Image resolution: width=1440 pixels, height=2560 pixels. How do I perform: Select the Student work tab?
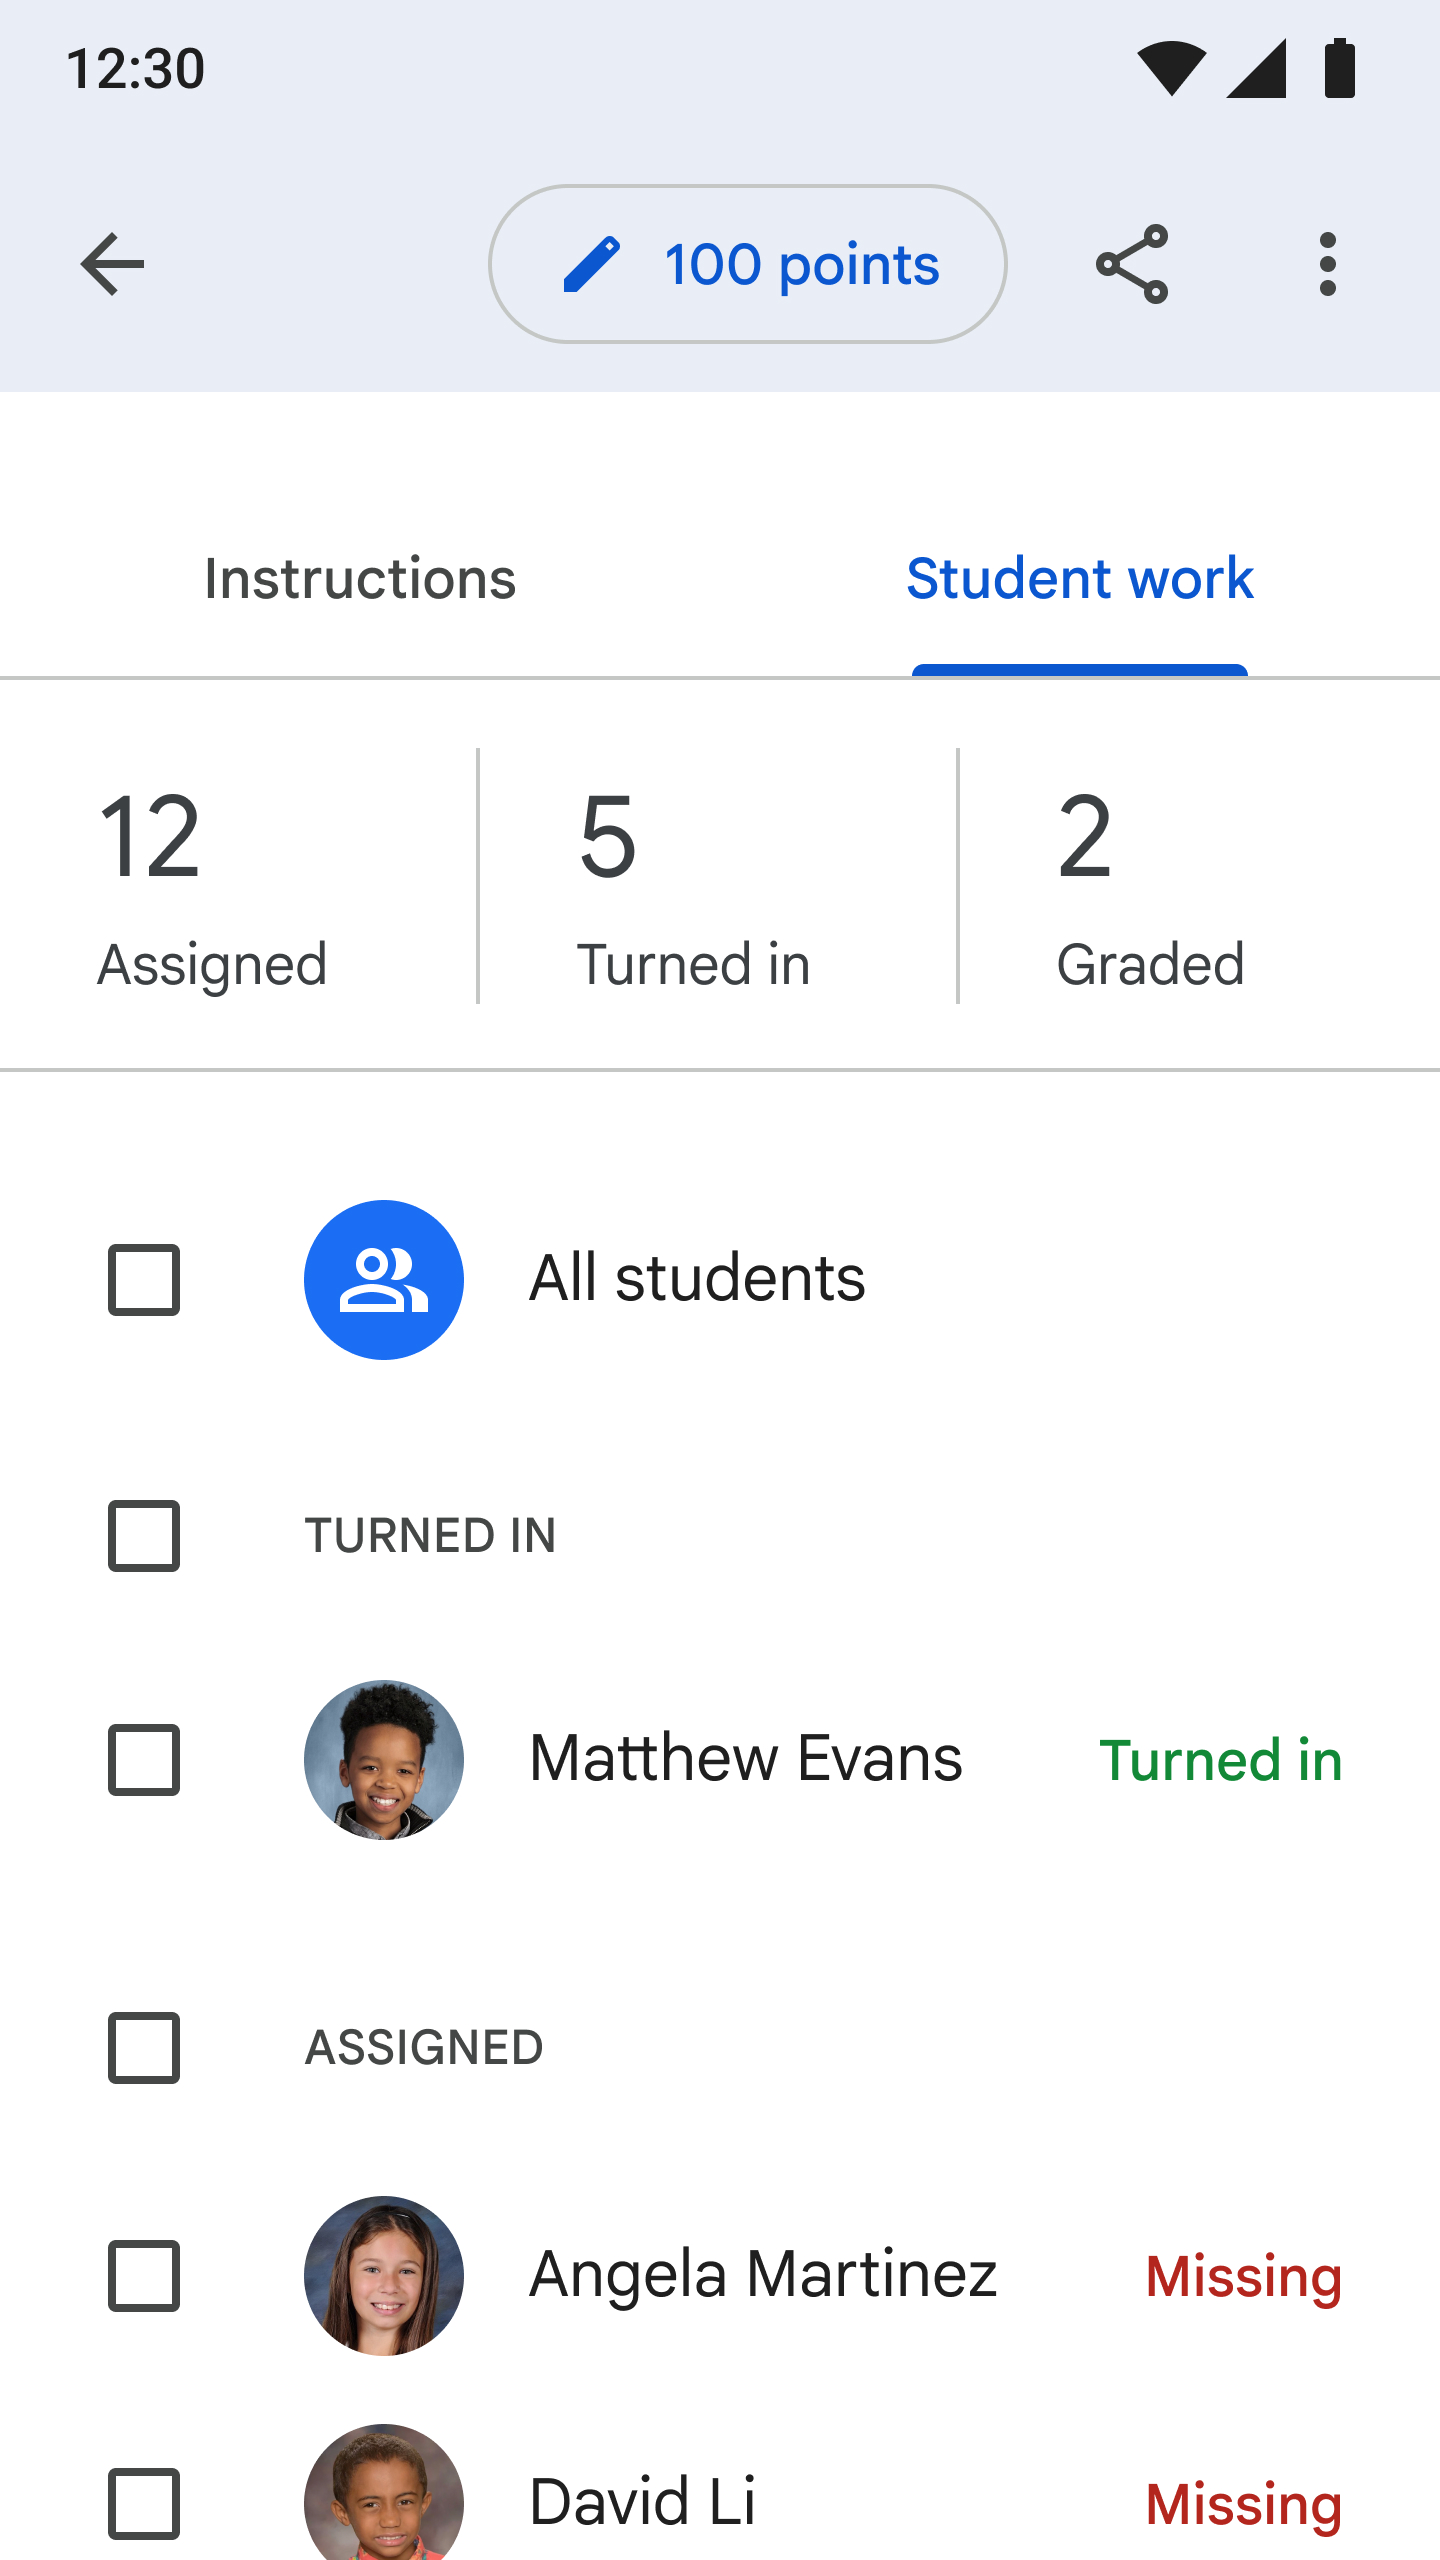1080,578
